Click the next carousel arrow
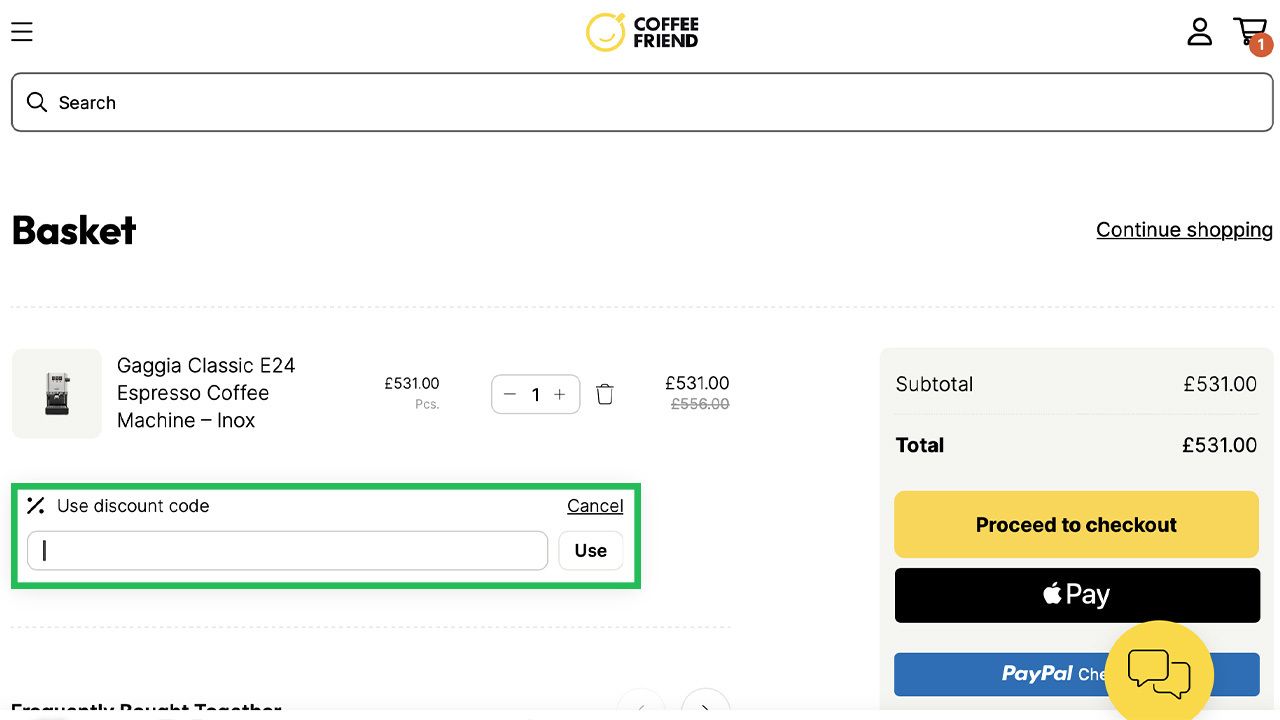The width and height of the screenshot is (1280, 720). tap(706, 704)
